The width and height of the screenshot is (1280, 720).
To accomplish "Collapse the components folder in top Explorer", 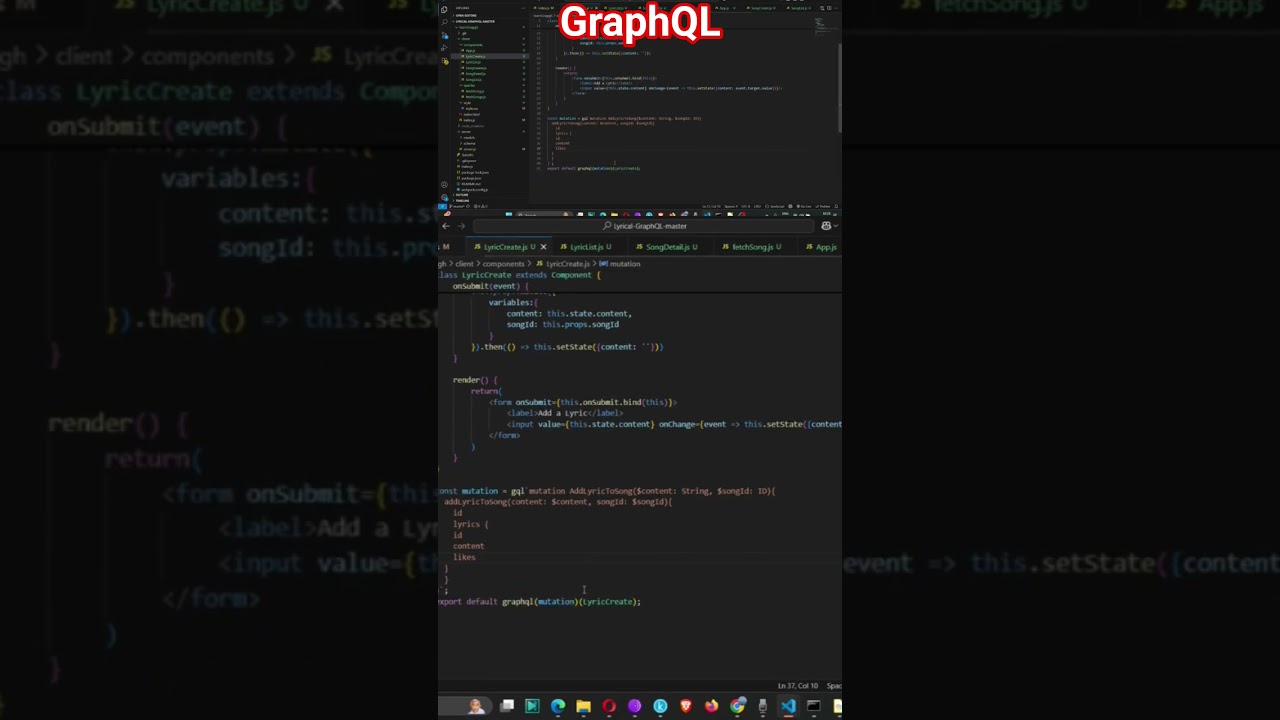I will coord(472,45).
